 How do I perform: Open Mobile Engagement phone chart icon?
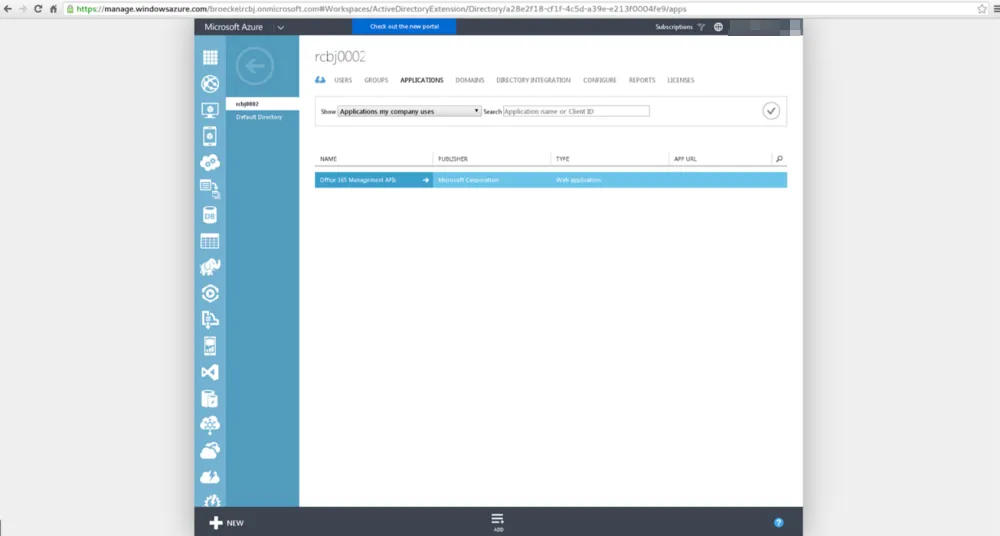210,346
